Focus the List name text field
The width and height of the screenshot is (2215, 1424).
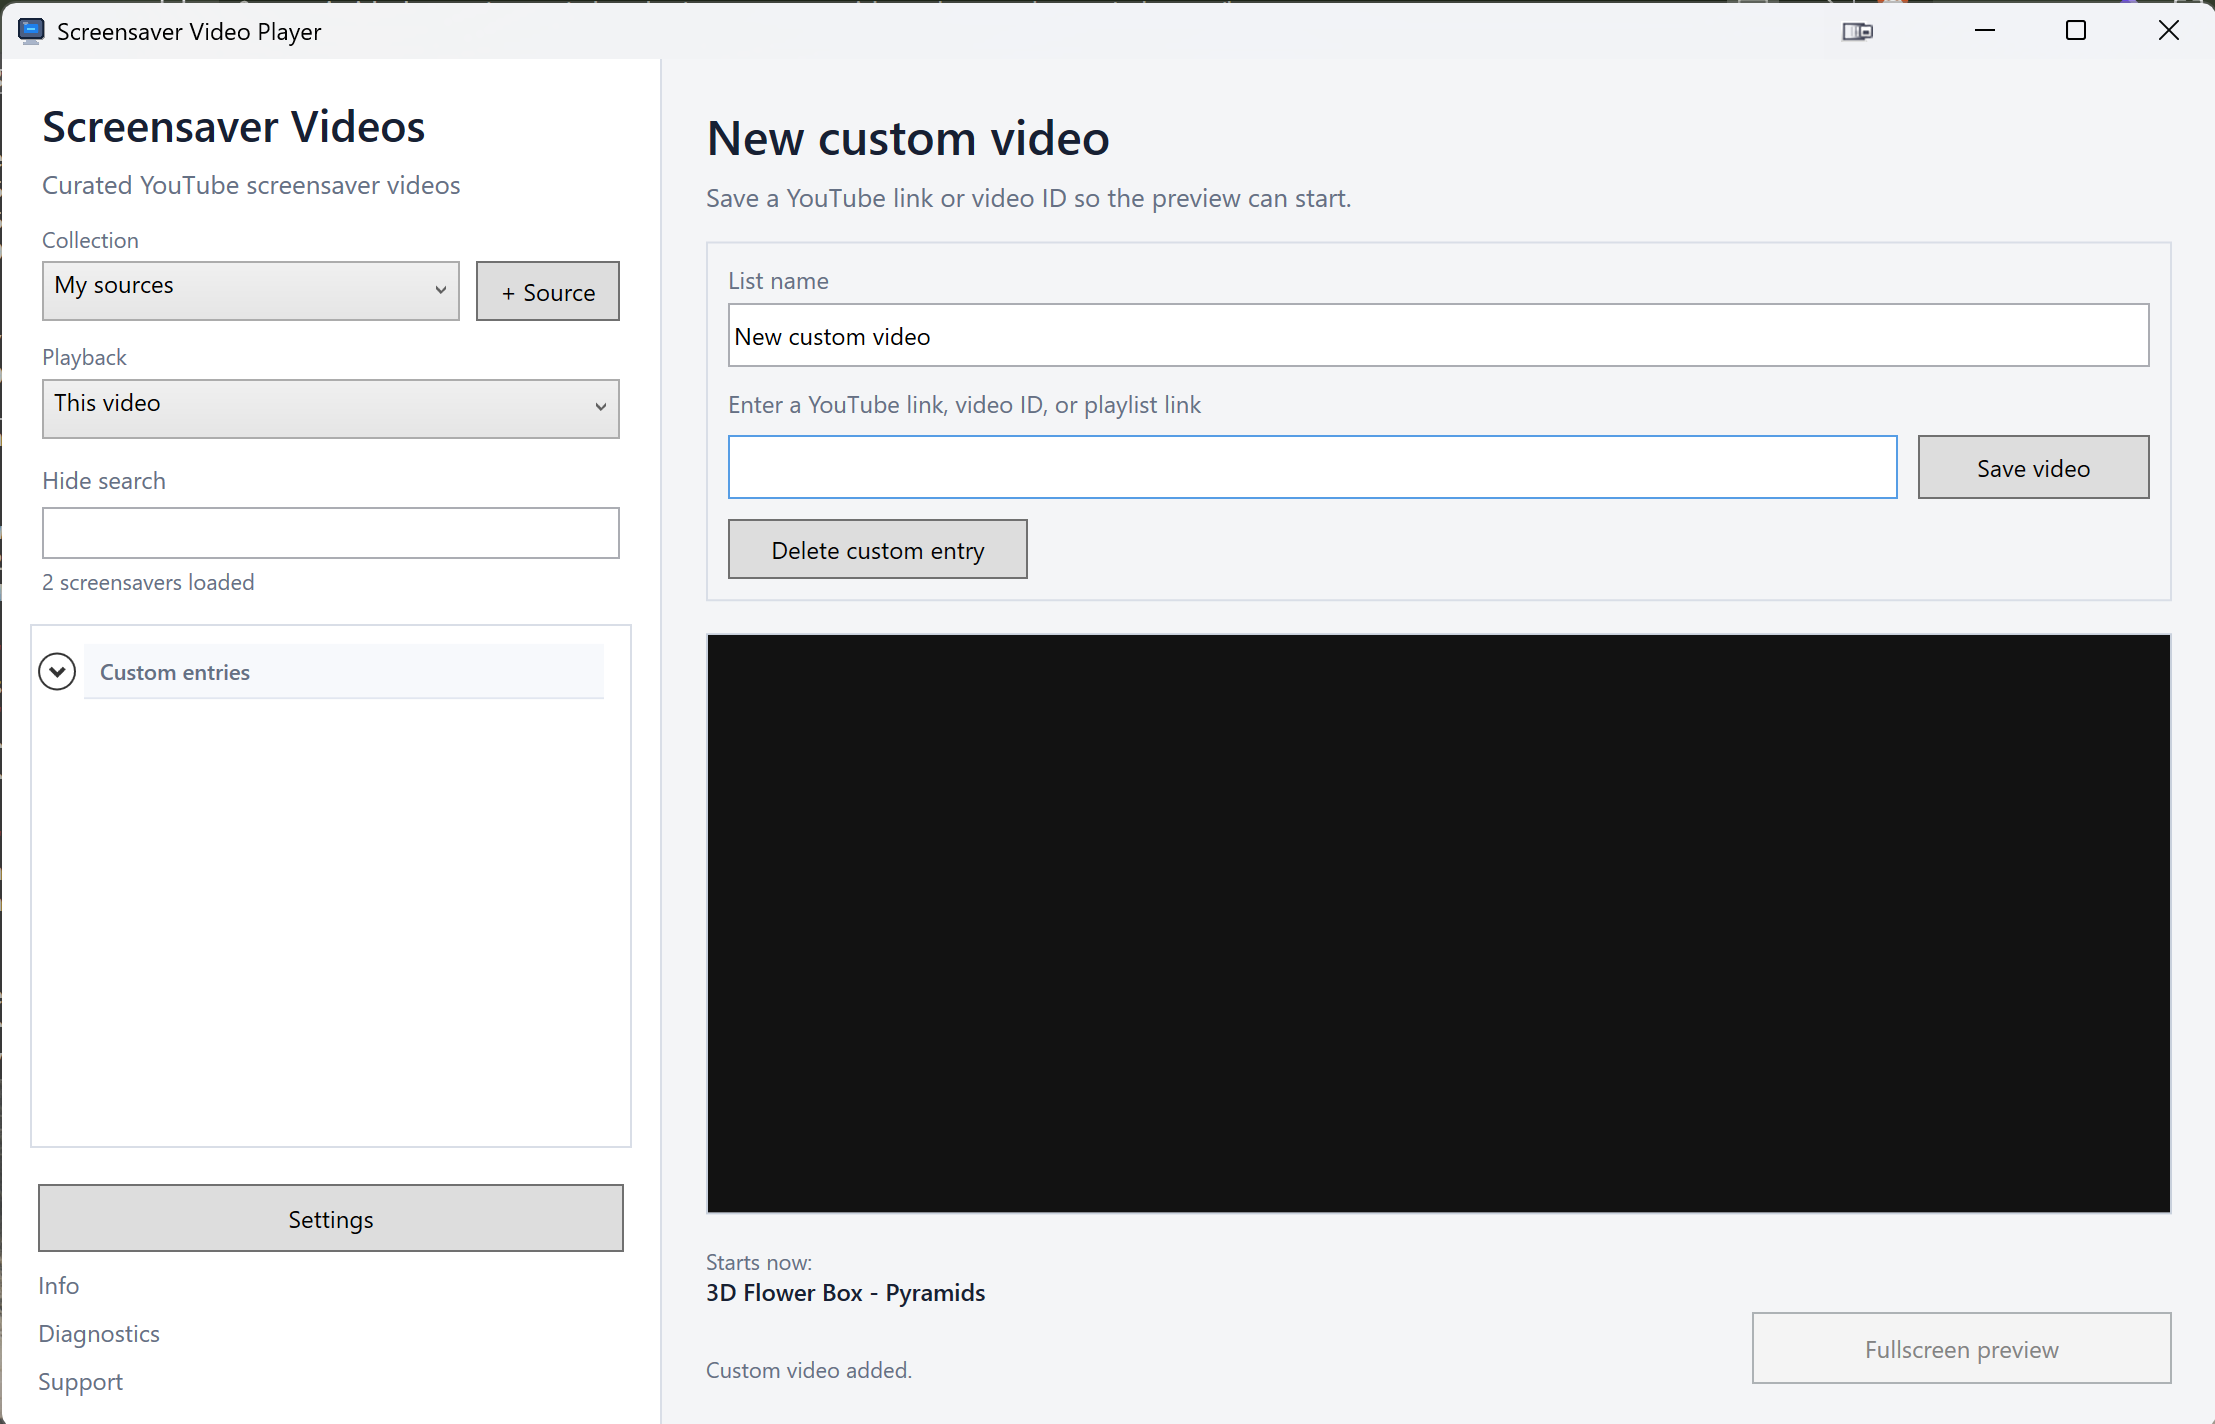tap(1438, 335)
